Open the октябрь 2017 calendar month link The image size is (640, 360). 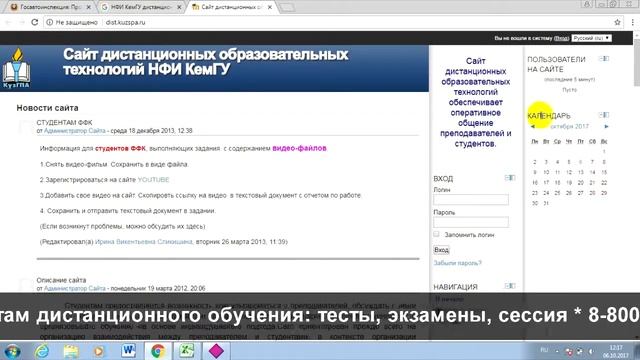click(569, 127)
